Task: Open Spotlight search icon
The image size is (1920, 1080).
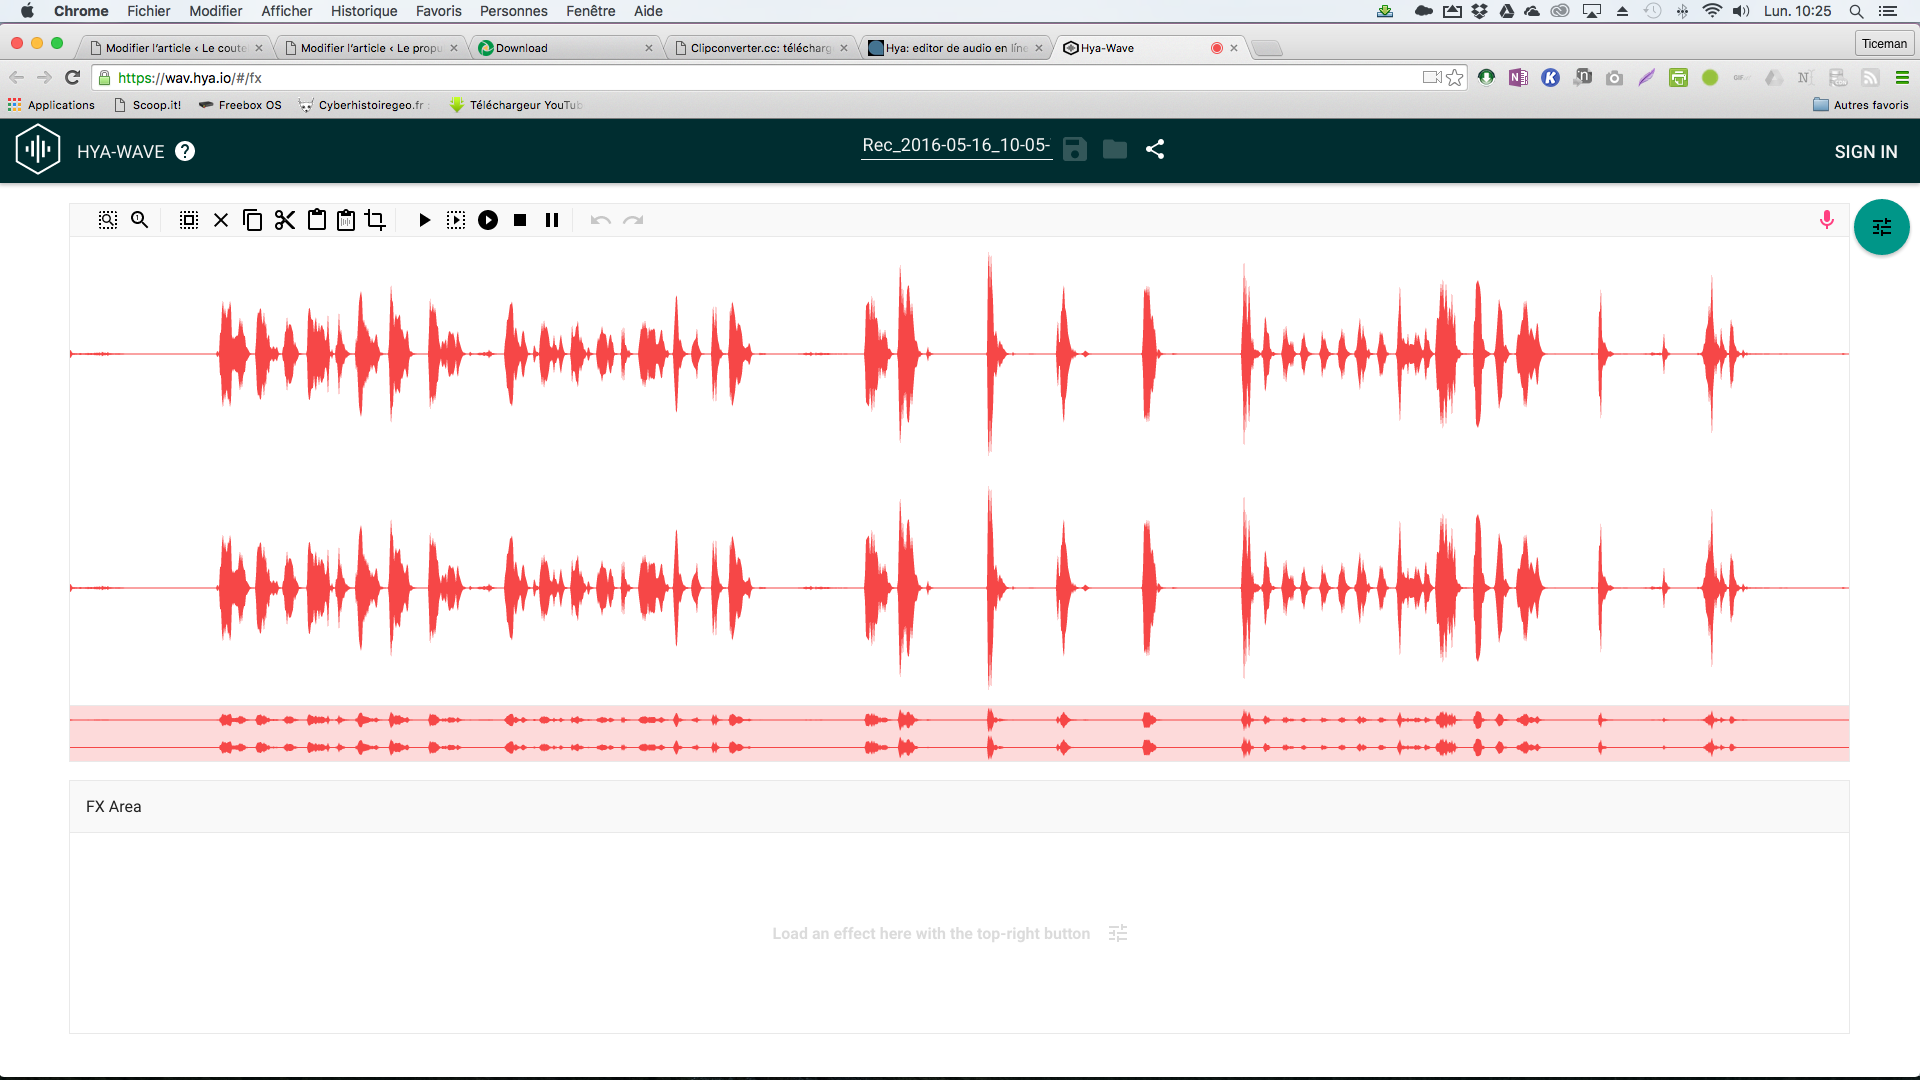Action: pyautogui.click(x=1856, y=11)
